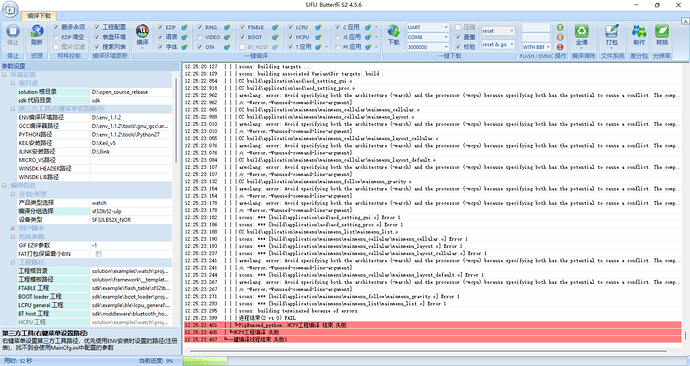Click the 制作 diff package icon
Viewport: 690px width, 366px height.
[639, 31]
